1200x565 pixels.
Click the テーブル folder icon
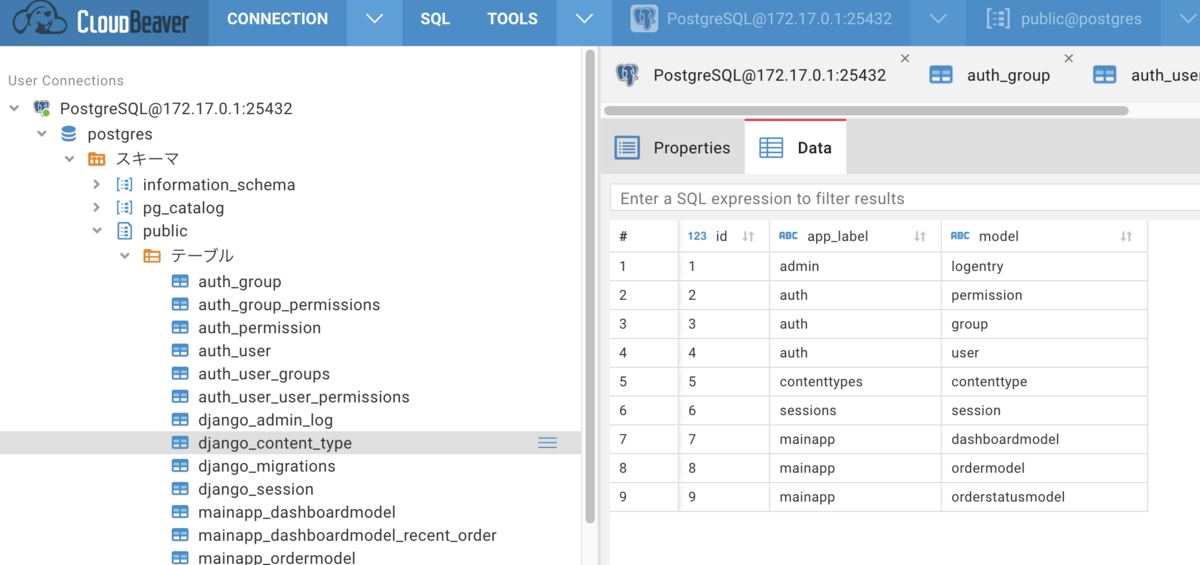152,256
